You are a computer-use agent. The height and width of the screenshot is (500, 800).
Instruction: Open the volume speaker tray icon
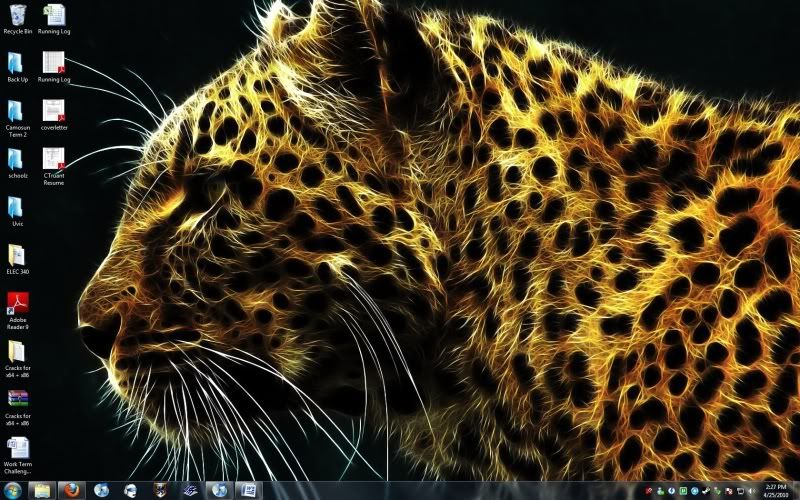point(752,491)
